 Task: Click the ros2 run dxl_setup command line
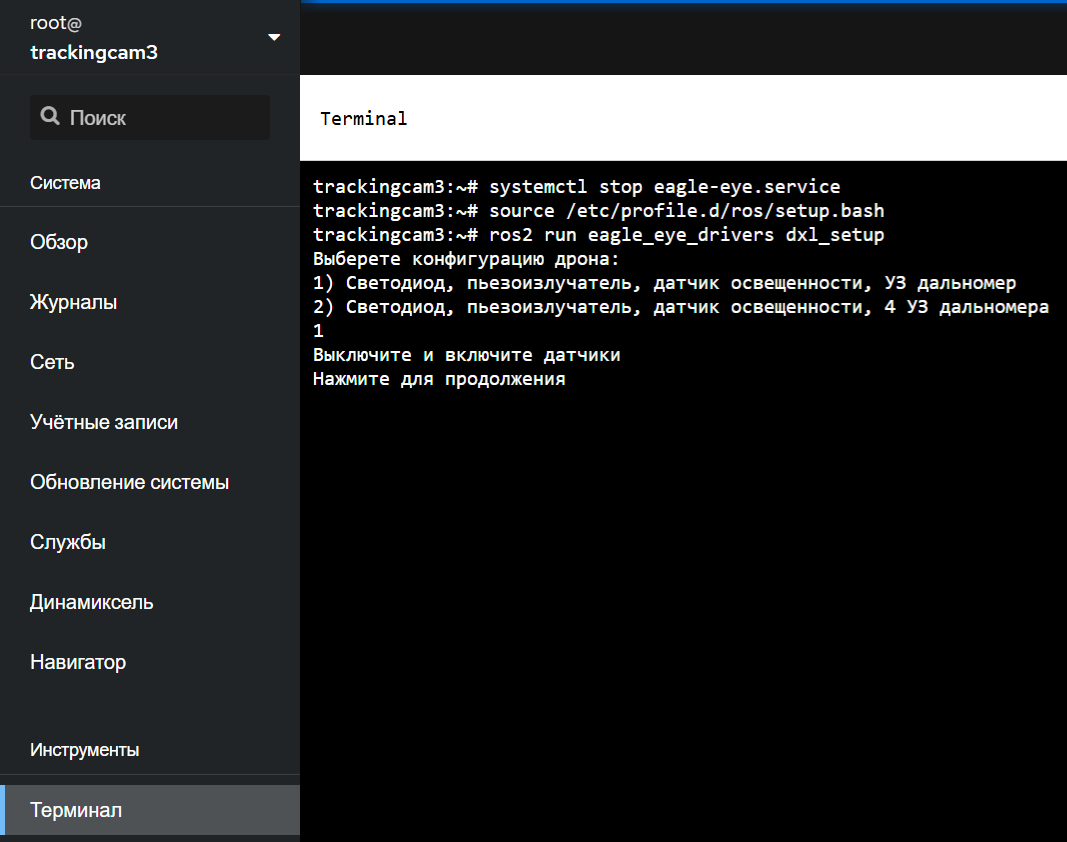point(598,235)
